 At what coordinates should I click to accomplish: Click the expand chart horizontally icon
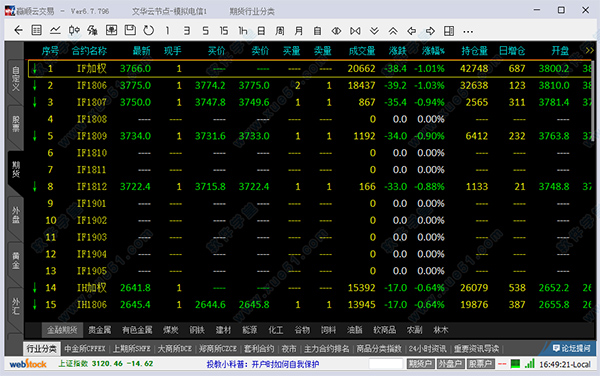point(336,31)
